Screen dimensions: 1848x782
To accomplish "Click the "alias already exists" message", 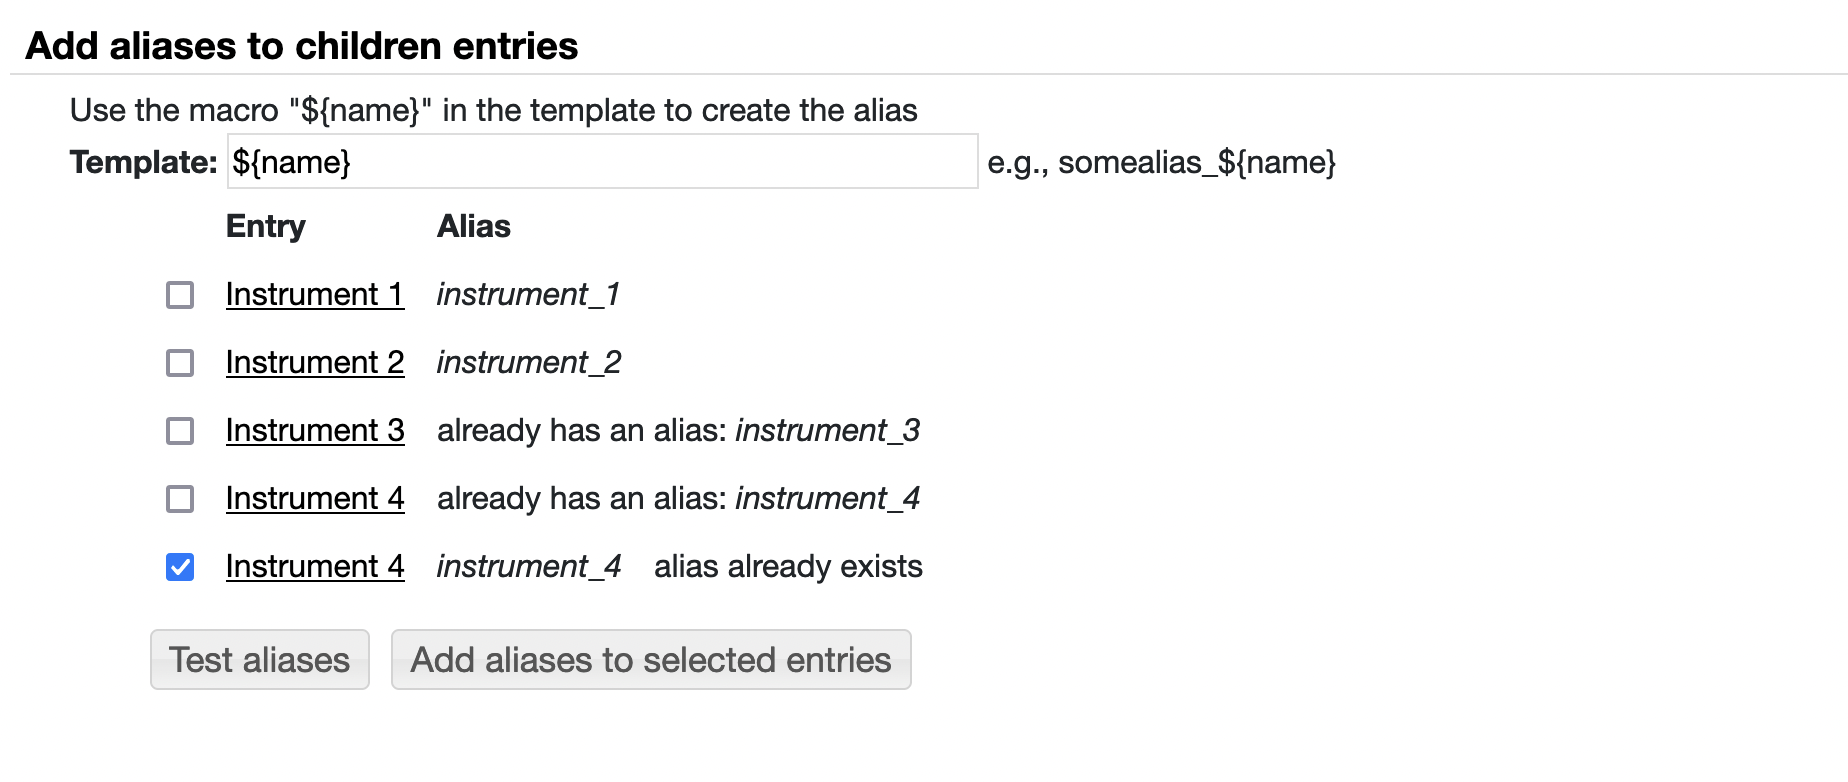I will tap(788, 567).
